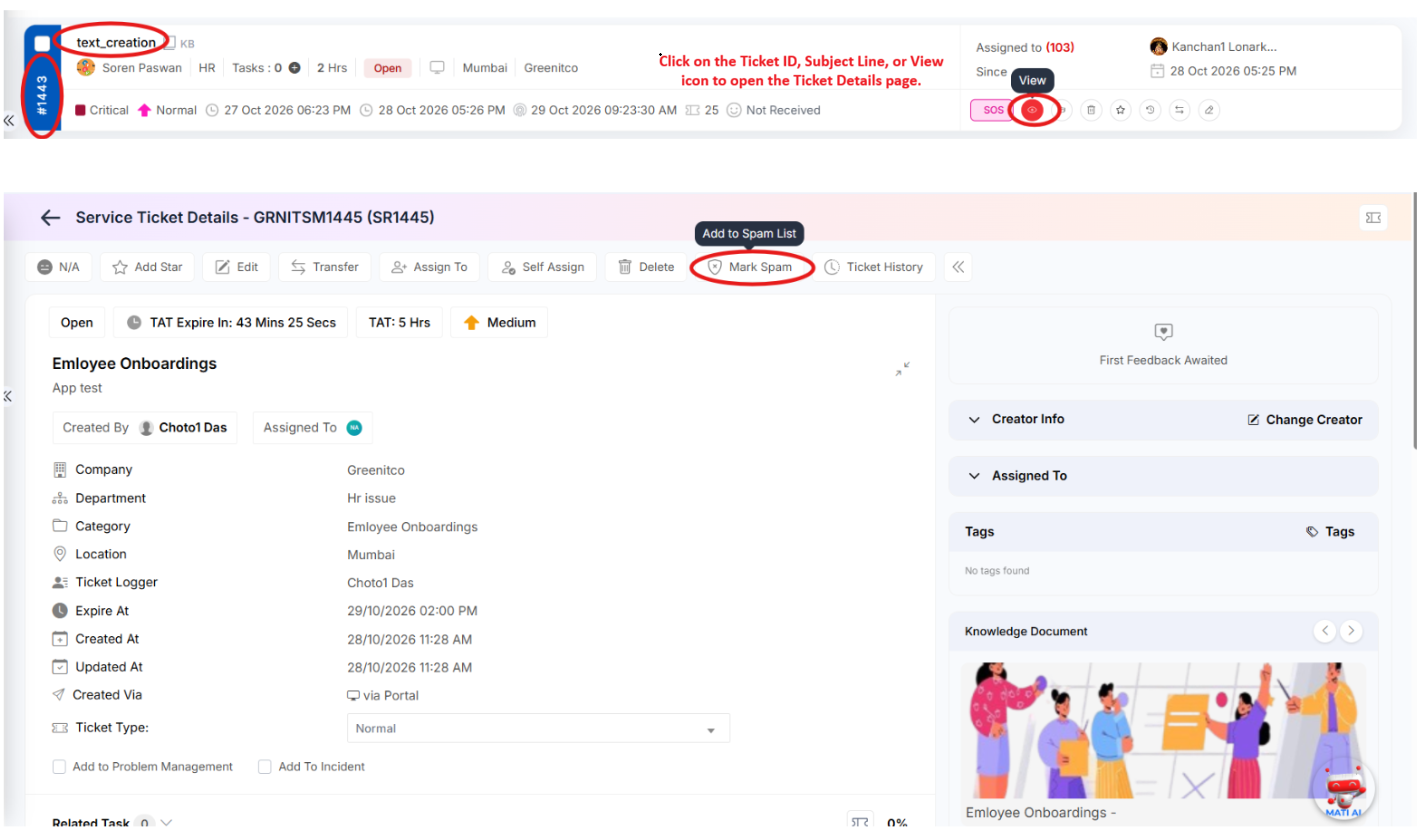The width and height of the screenshot is (1417, 831).
Task: Check Add to Problem Management
Action: coord(60,767)
